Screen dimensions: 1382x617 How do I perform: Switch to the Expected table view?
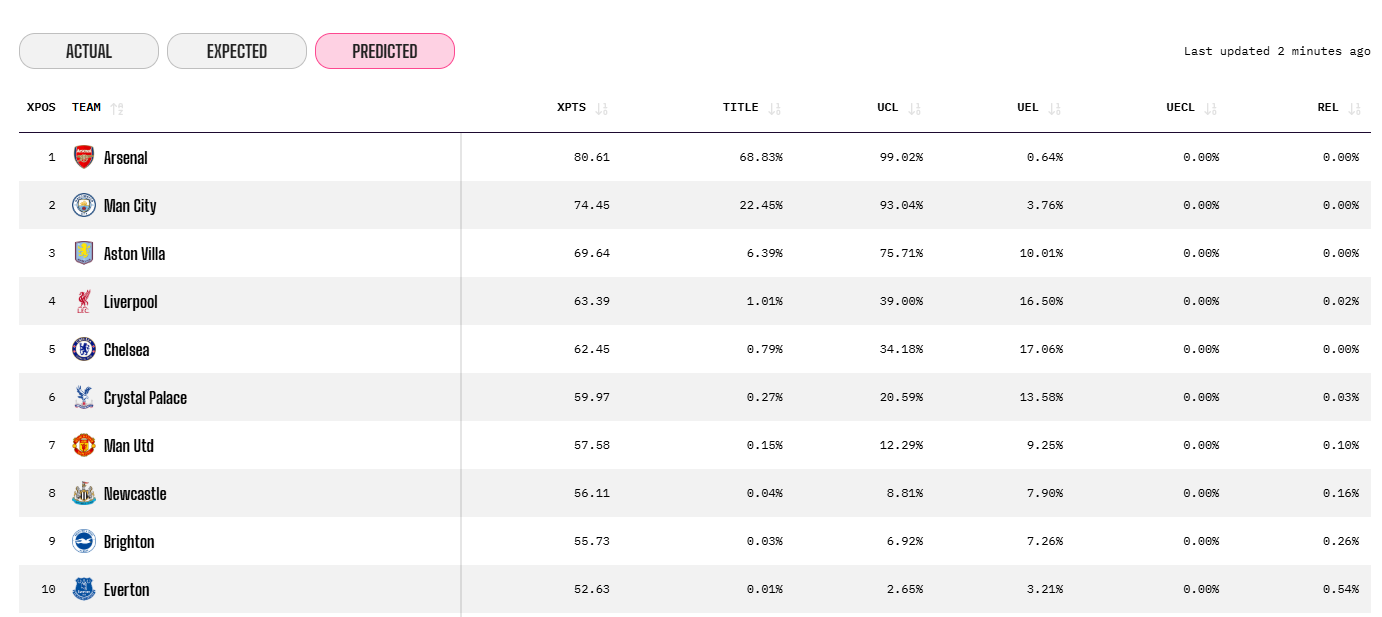[x=237, y=51]
